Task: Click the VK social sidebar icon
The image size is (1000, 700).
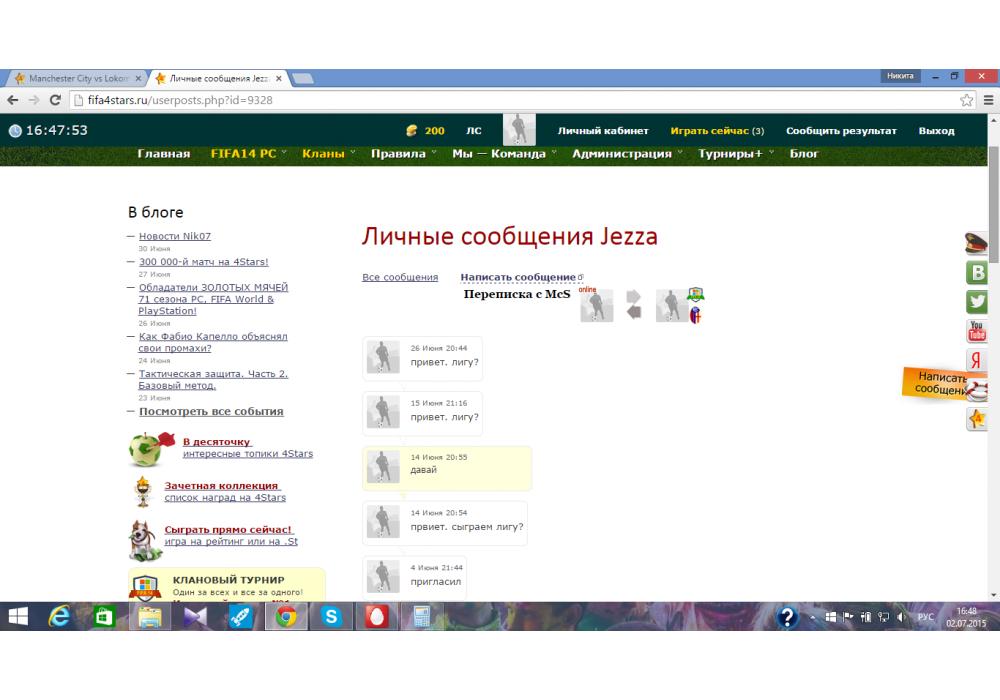Action: pyautogui.click(x=977, y=273)
